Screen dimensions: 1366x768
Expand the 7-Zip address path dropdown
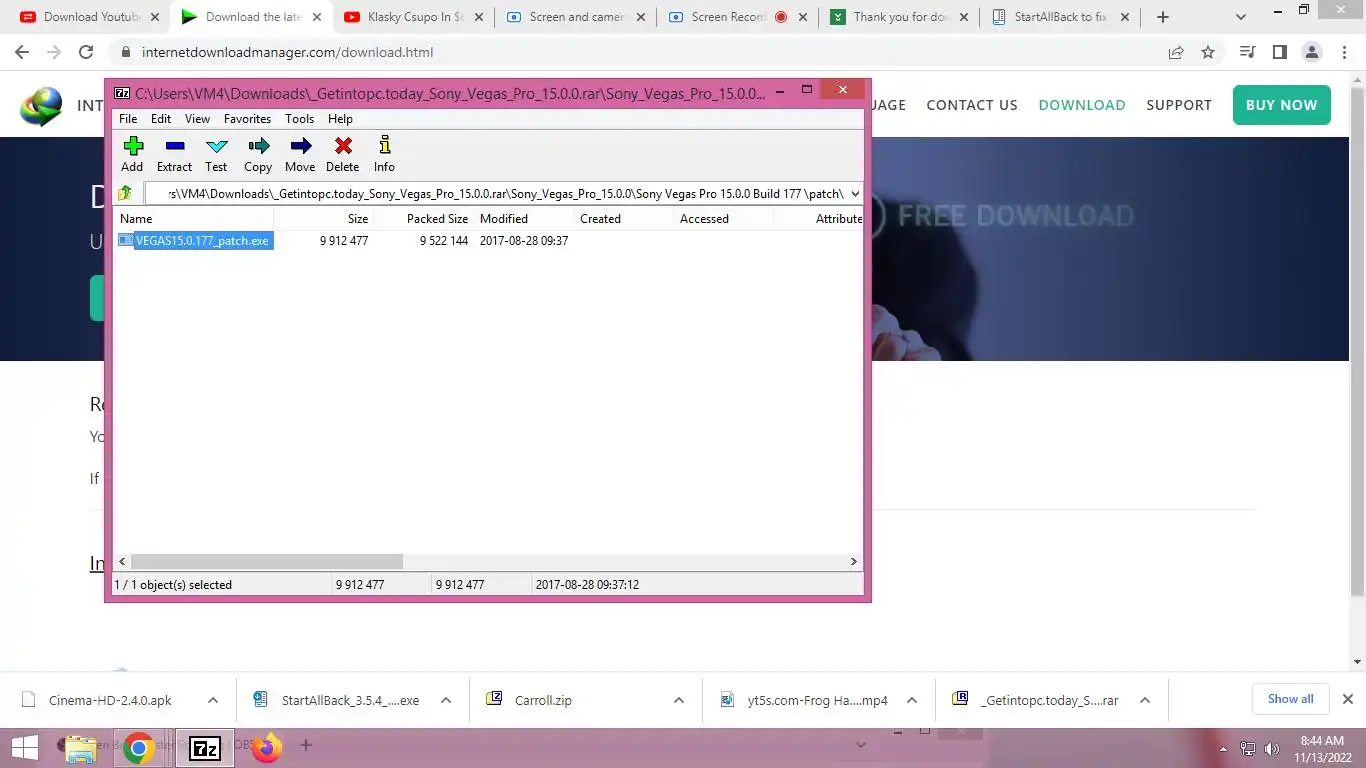pyautogui.click(x=855, y=193)
